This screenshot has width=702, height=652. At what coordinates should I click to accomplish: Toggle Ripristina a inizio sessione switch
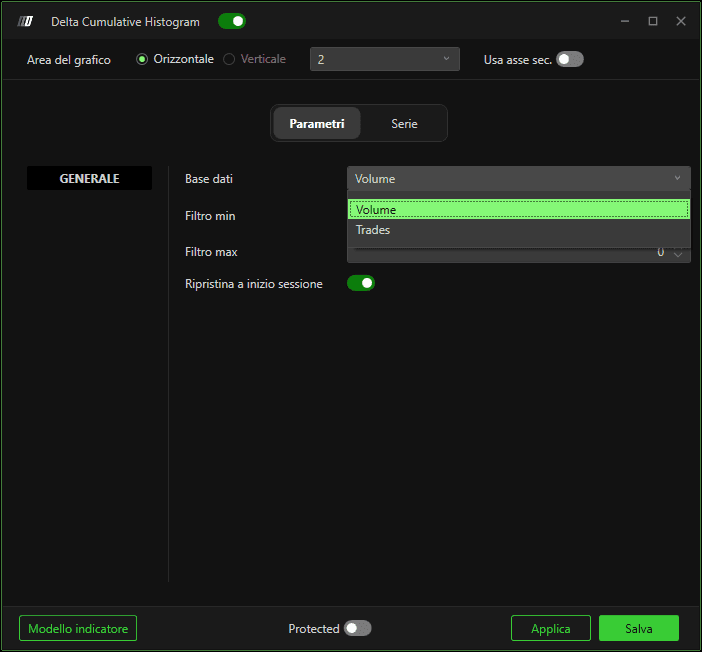point(361,283)
